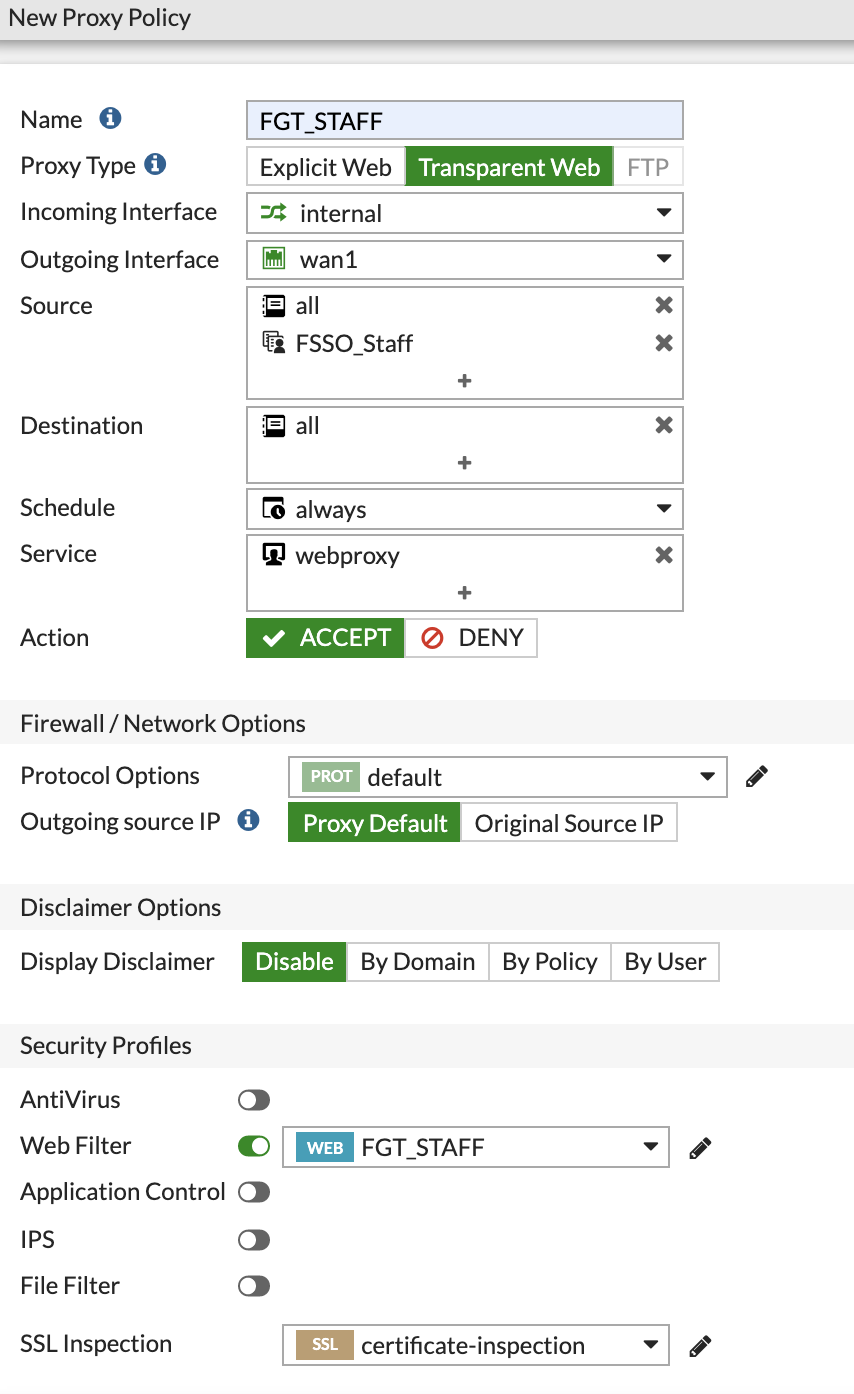Remove the webproxy service entry

pyautogui.click(x=664, y=555)
